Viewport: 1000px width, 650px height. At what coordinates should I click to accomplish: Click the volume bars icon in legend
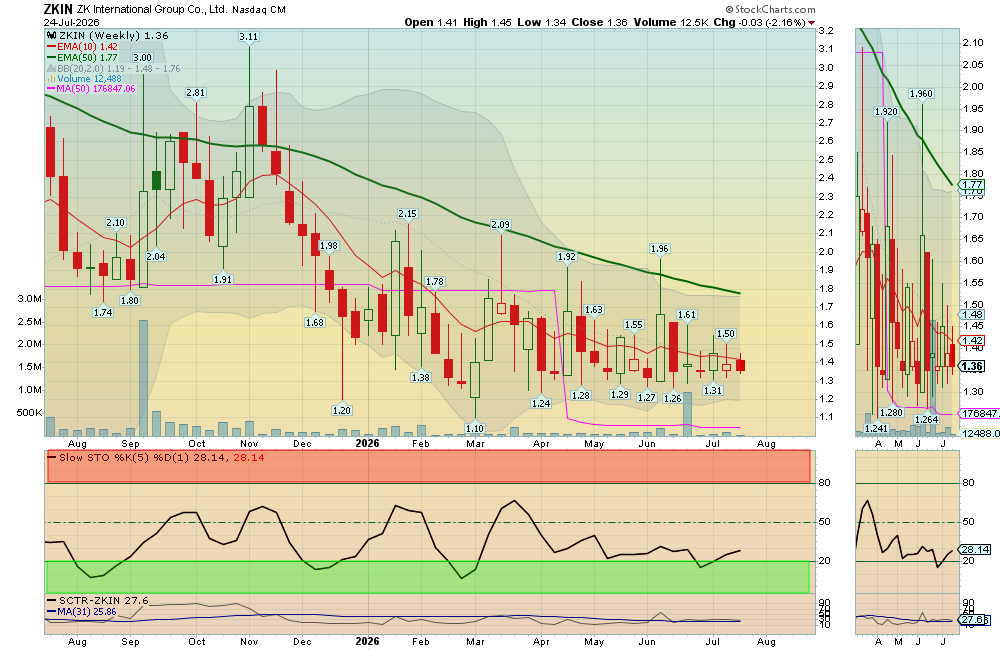tap(51, 79)
